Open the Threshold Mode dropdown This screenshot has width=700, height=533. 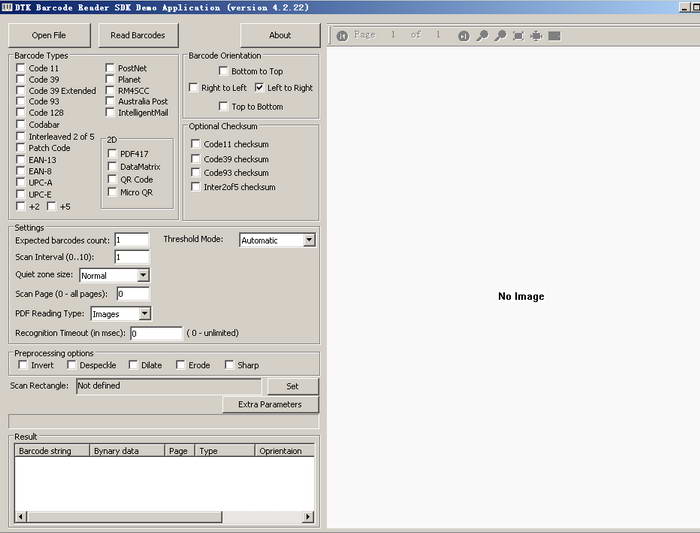point(309,240)
